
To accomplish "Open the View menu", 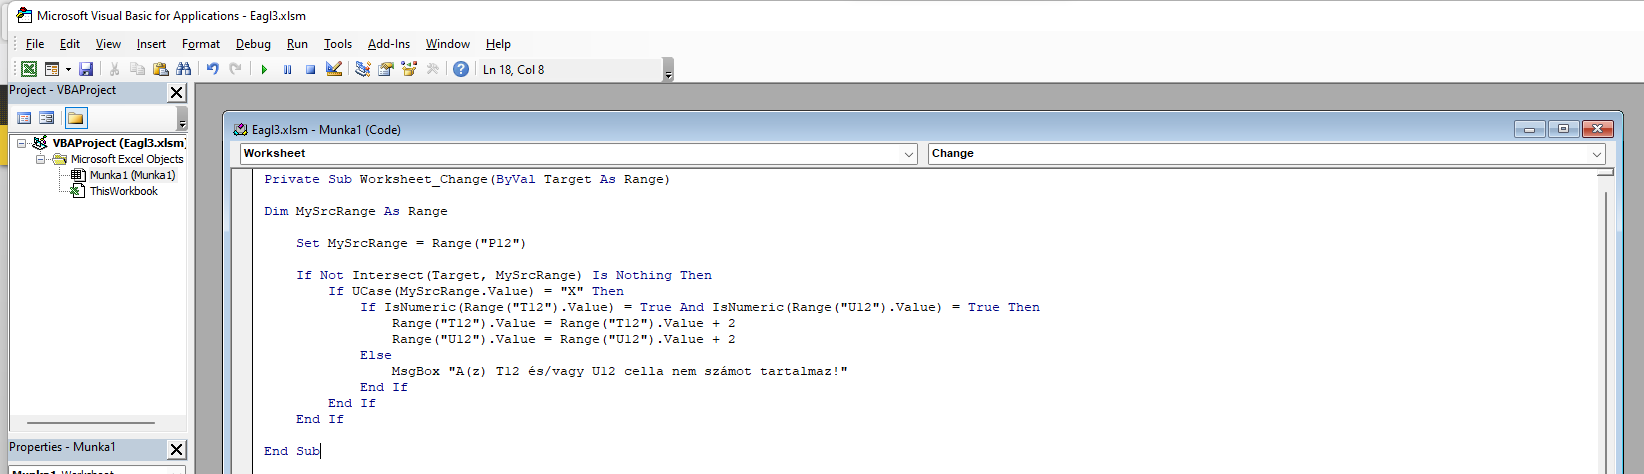I will click(108, 44).
